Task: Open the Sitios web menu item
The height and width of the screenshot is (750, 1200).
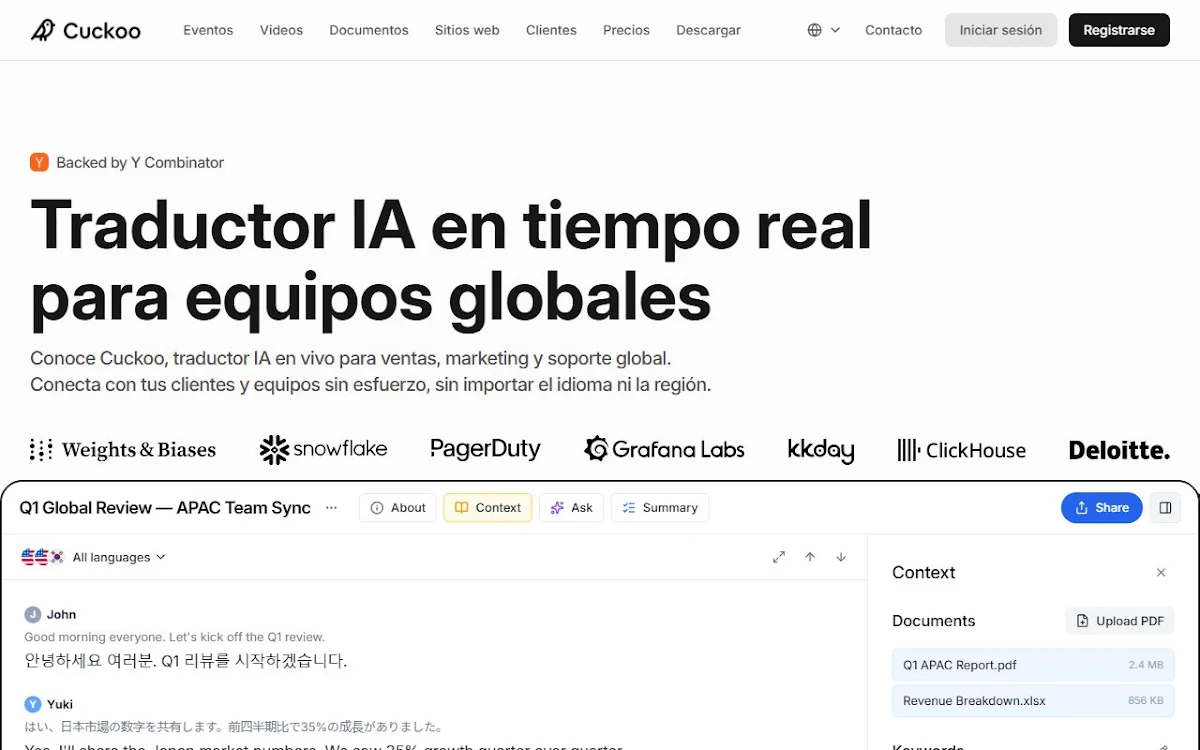Action: 467,30
